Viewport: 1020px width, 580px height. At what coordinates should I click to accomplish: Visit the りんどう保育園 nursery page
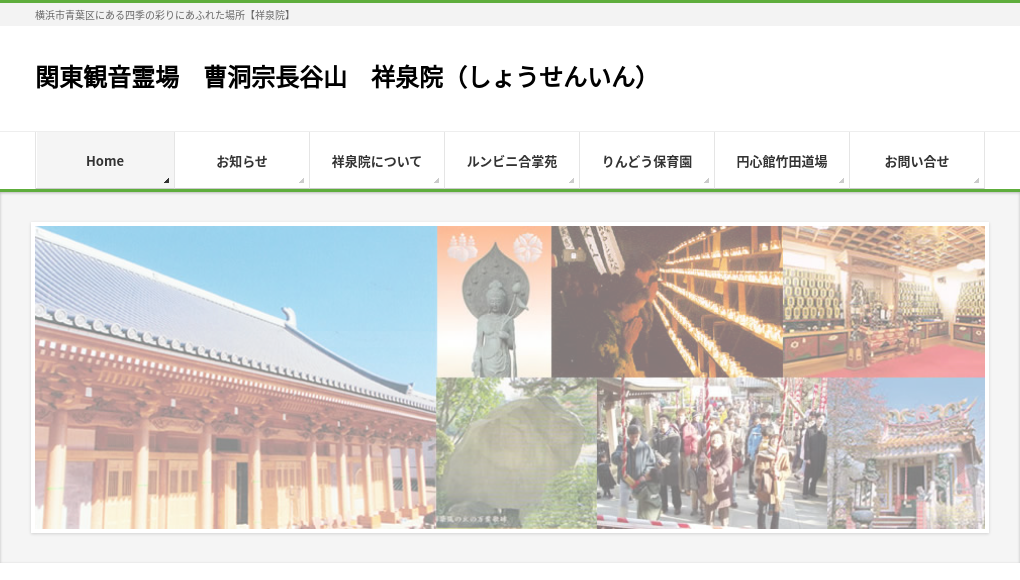tap(646, 160)
